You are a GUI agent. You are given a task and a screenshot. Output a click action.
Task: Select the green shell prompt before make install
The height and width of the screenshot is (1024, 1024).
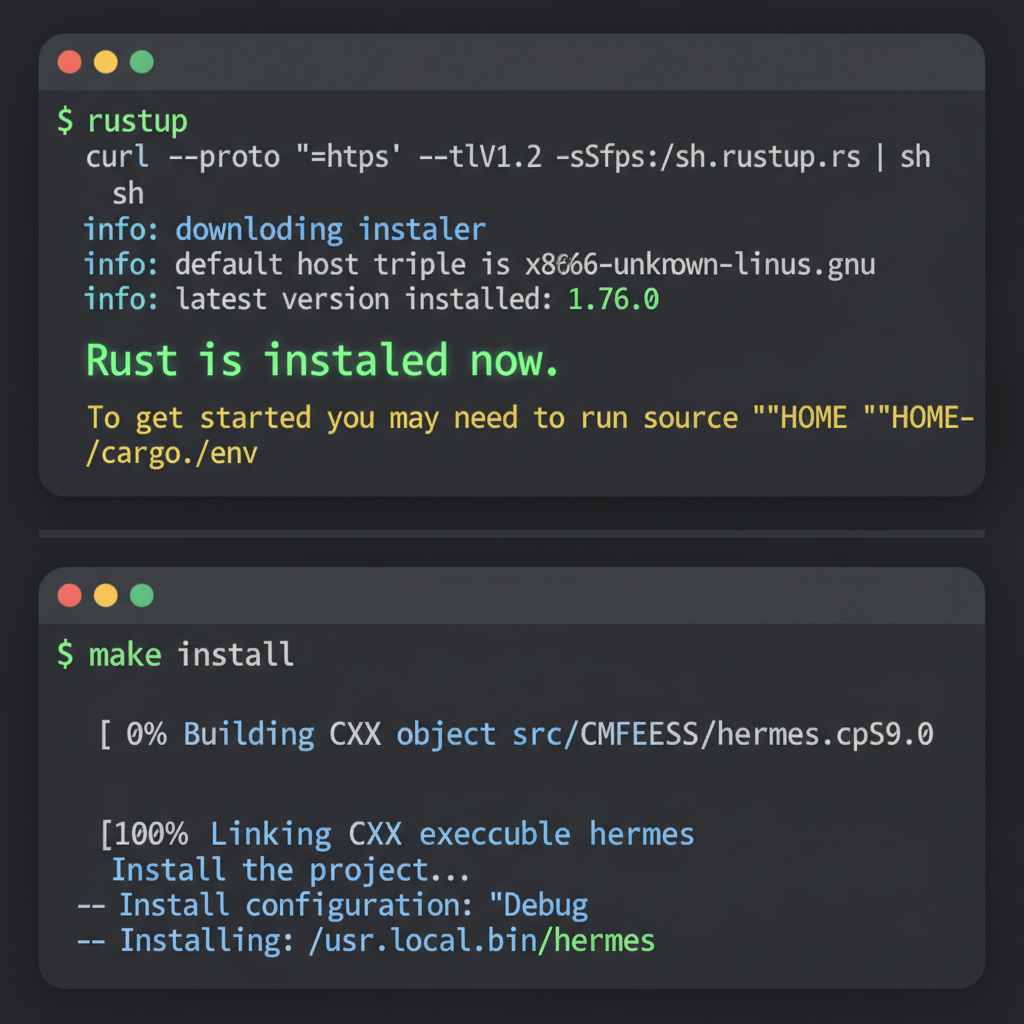pos(64,654)
